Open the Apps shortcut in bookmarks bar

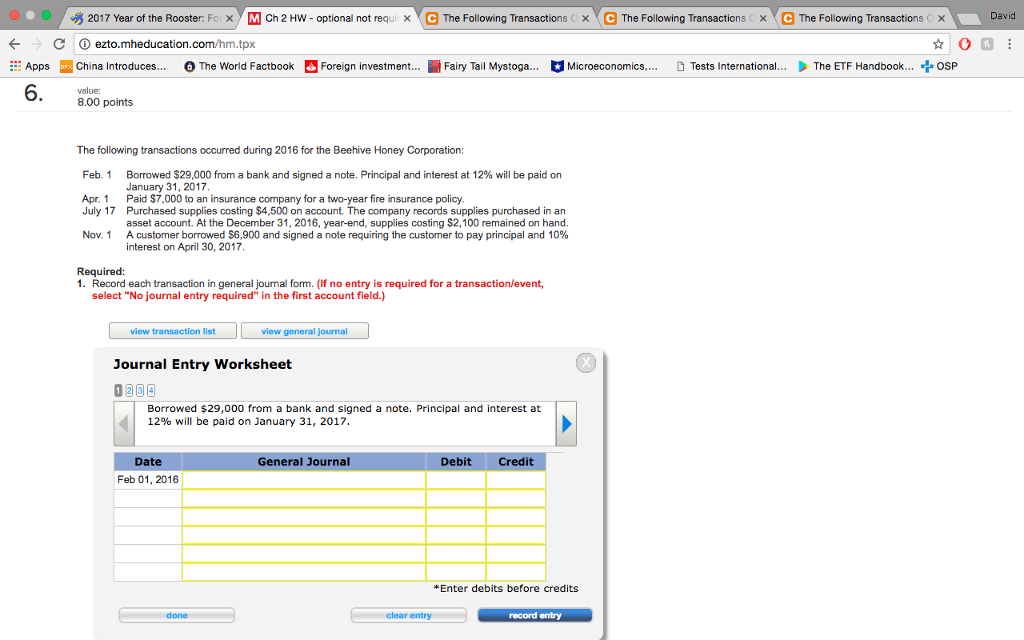click(30, 68)
